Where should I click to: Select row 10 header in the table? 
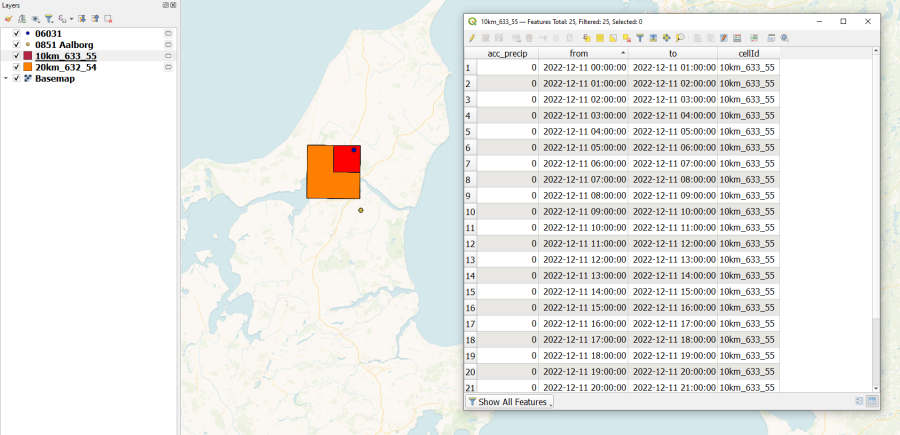(x=469, y=212)
